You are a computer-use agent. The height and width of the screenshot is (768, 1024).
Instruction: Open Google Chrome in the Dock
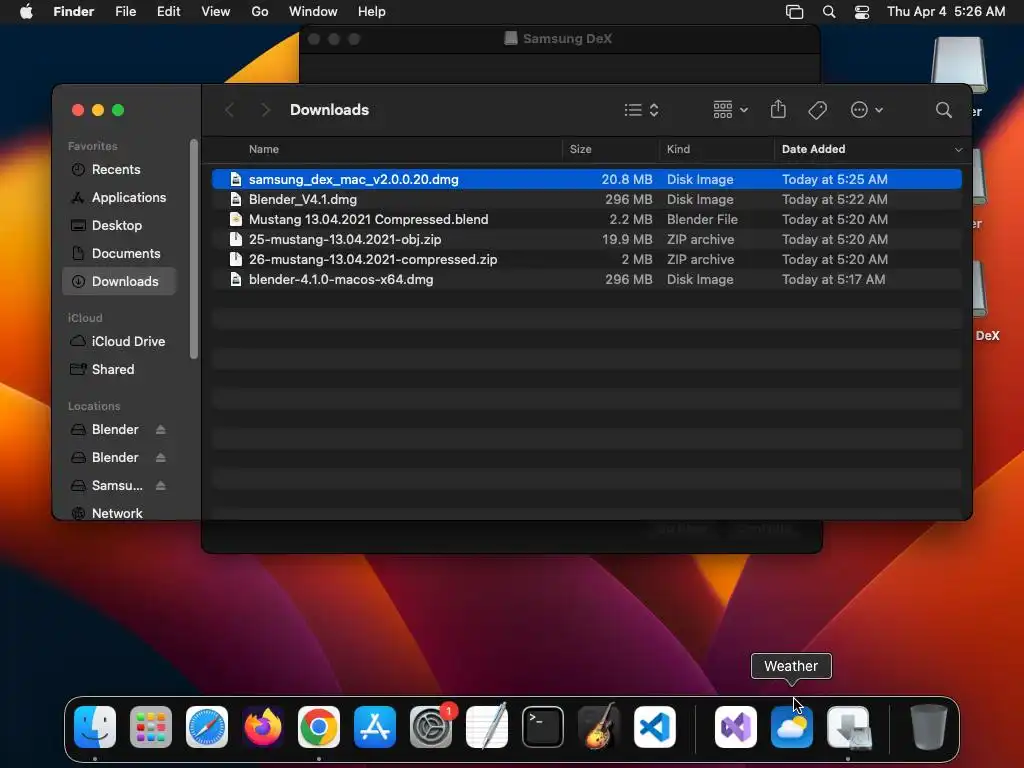click(x=319, y=727)
